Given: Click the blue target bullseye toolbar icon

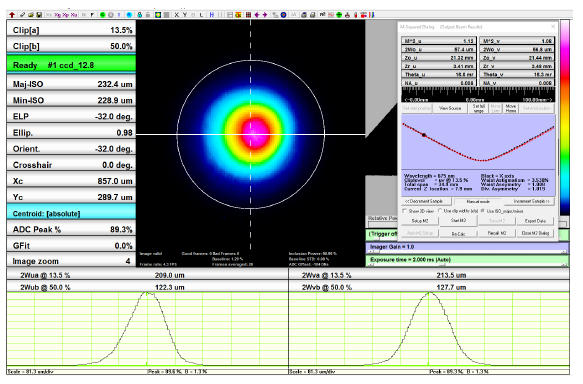Looking at the screenshot, I should (283, 15).
